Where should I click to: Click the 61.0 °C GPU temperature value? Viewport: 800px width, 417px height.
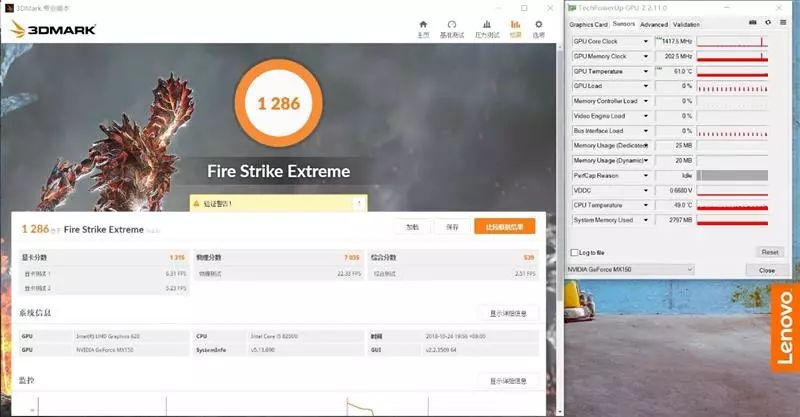[683, 71]
